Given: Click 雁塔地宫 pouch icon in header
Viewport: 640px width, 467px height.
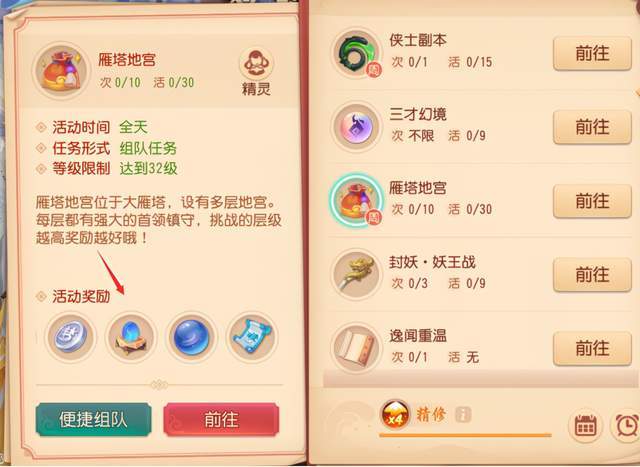Looking at the screenshot, I should (x=61, y=71).
